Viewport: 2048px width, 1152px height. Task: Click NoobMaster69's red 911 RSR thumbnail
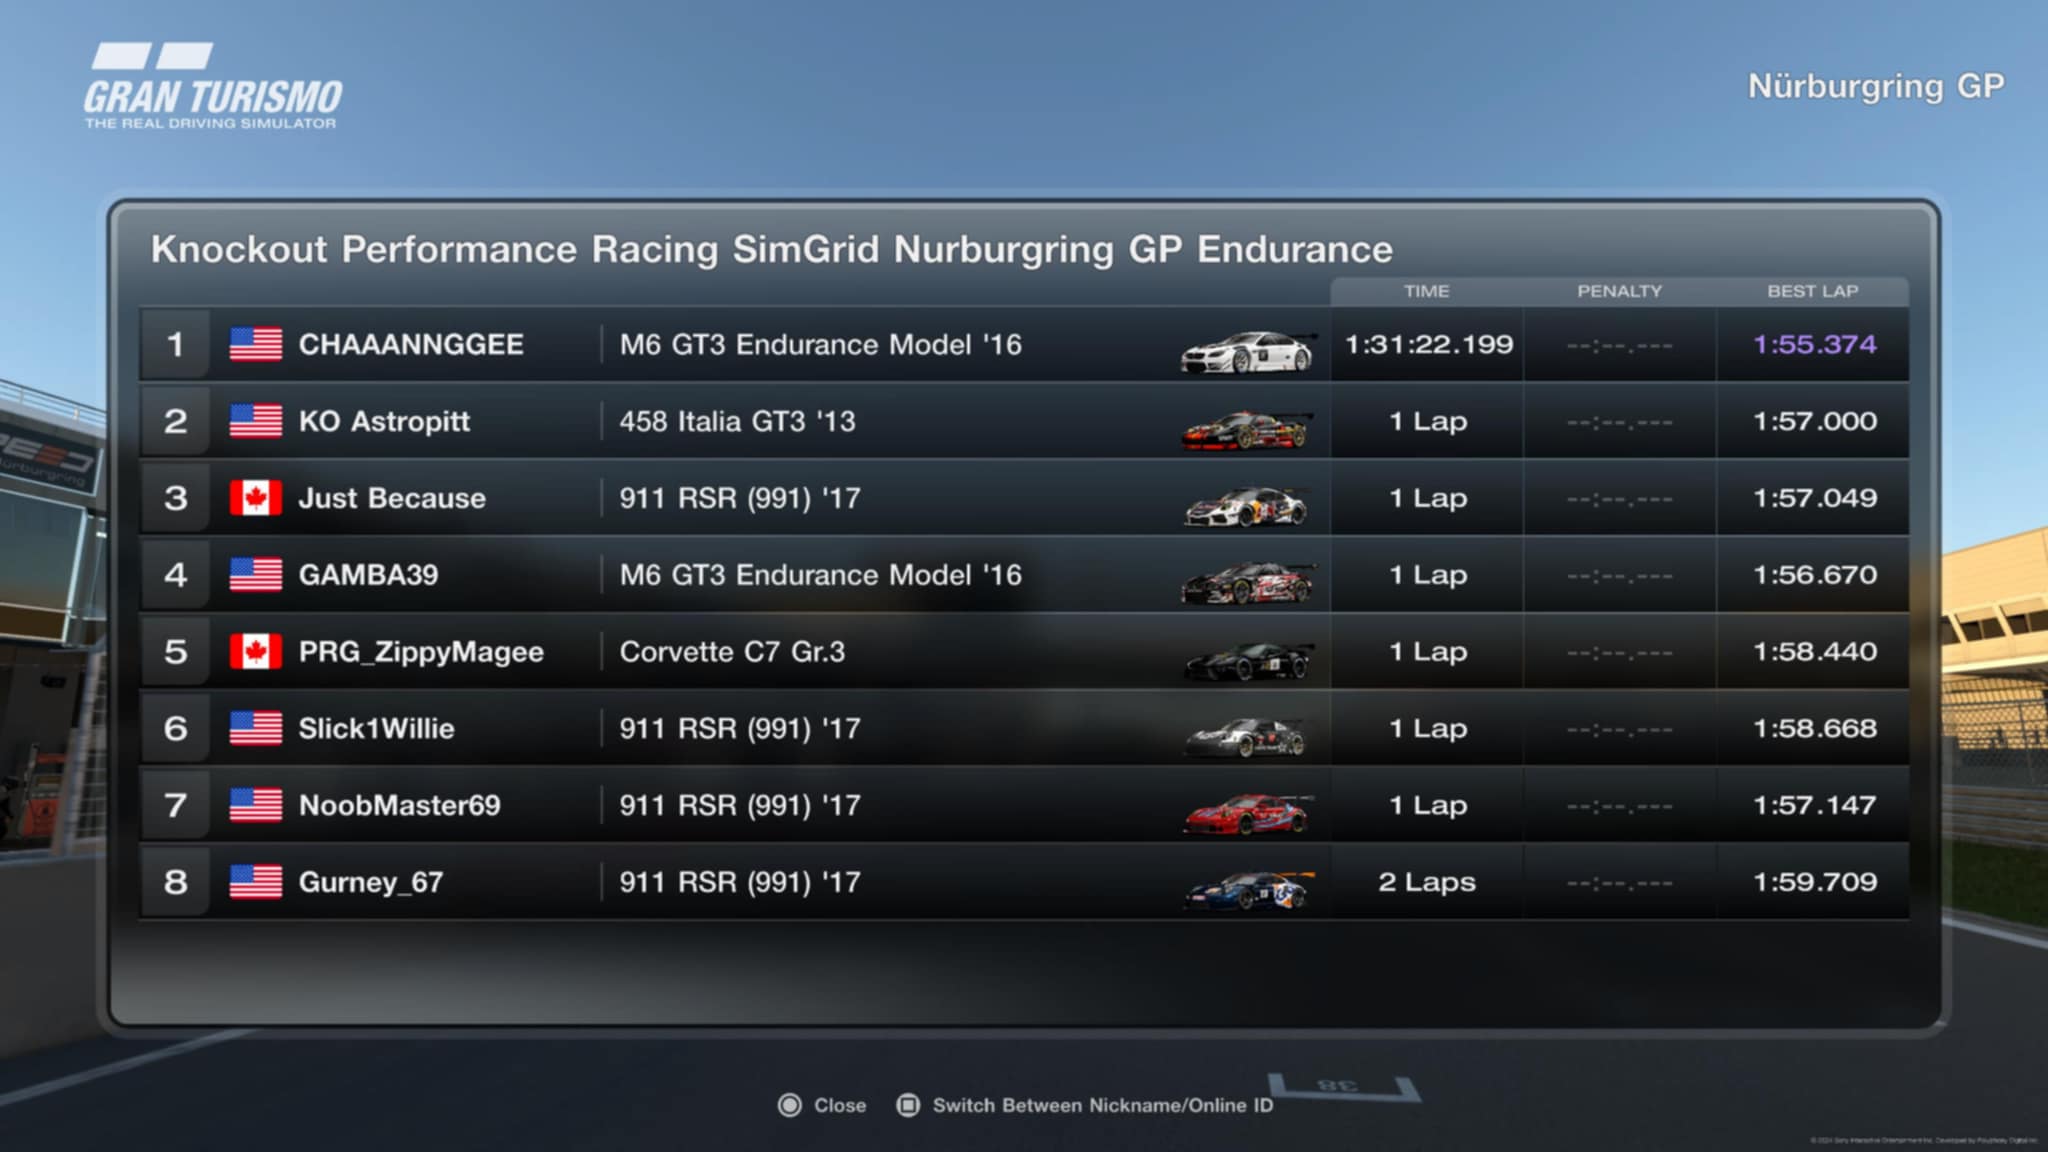(1247, 814)
